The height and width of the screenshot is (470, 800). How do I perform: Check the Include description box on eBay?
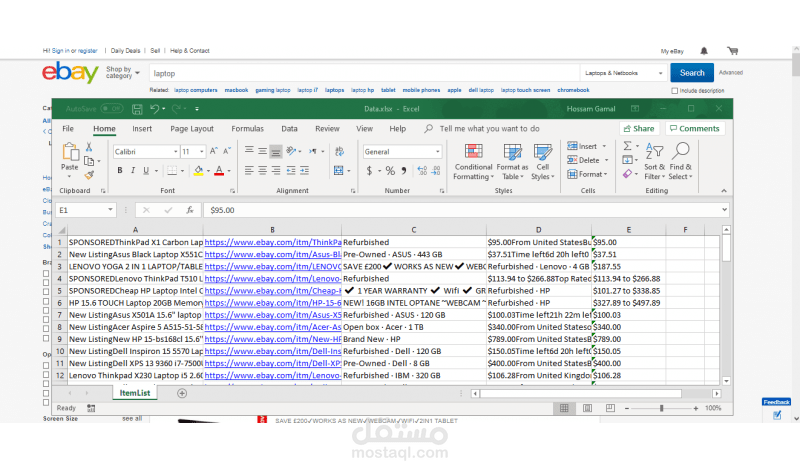tap(674, 91)
